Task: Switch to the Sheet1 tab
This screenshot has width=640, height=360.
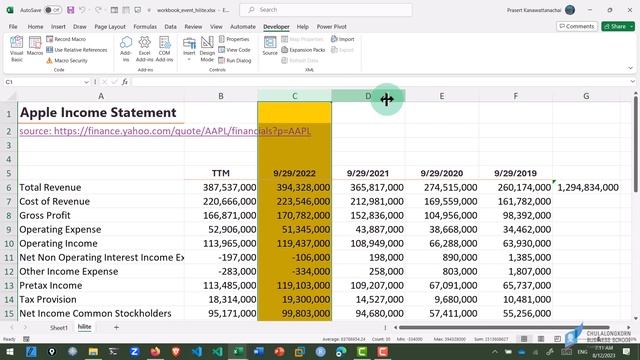Action: (x=59, y=327)
